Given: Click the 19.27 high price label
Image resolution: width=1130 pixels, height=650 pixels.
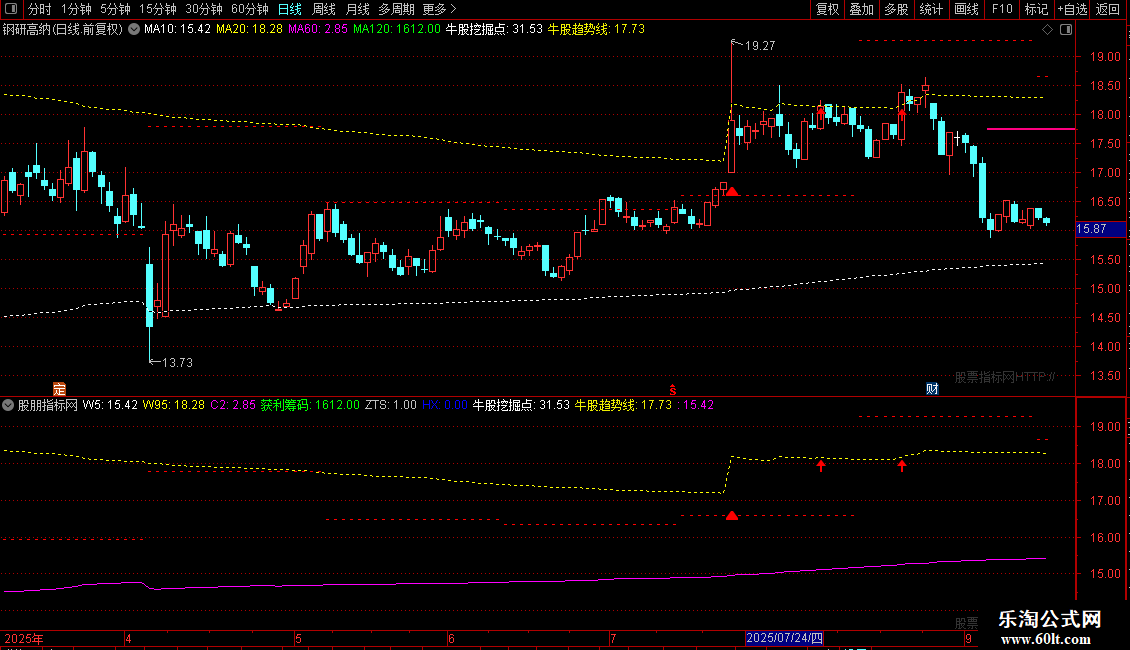Looking at the screenshot, I should 760,46.
